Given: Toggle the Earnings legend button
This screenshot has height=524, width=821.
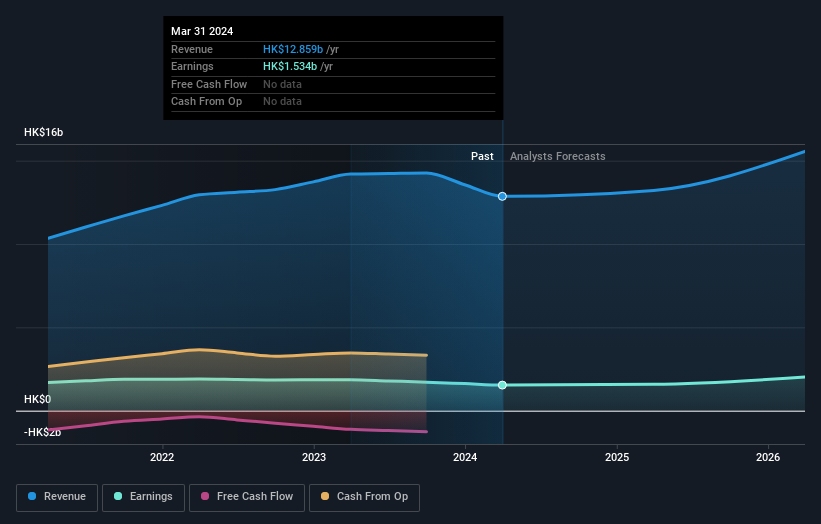Looking at the screenshot, I should click(x=143, y=497).
